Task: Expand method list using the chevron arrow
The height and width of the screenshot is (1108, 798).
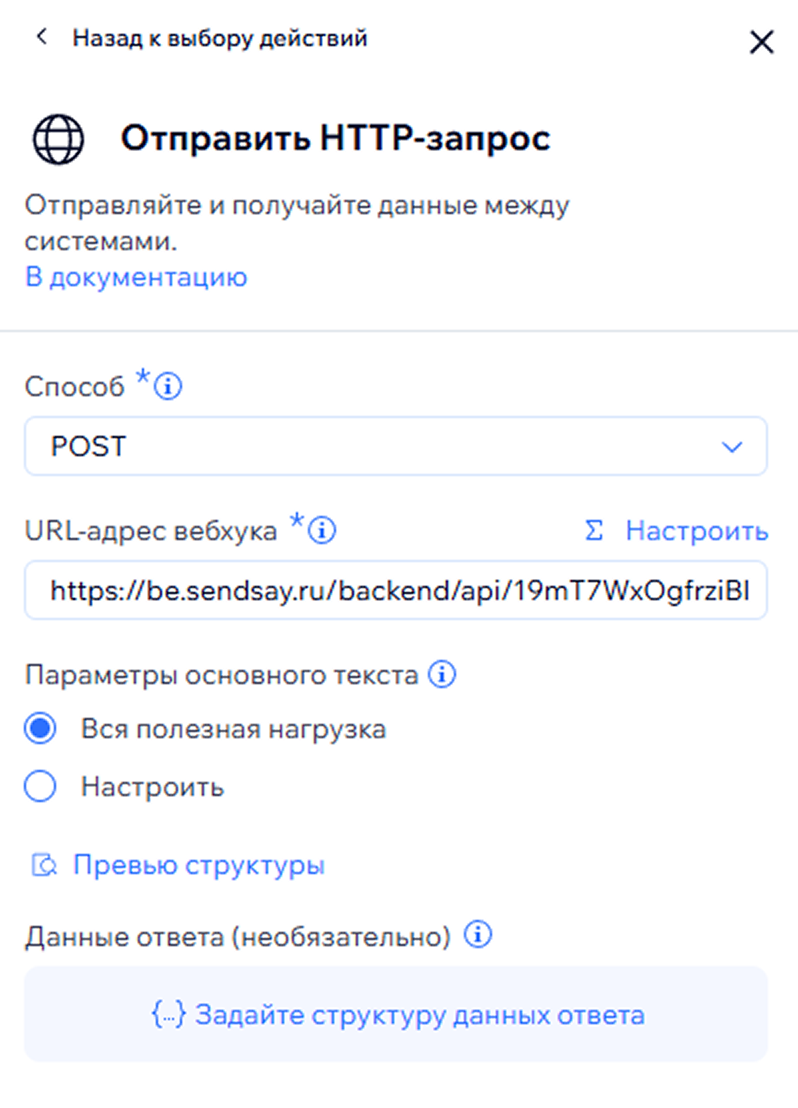Action: [732, 447]
